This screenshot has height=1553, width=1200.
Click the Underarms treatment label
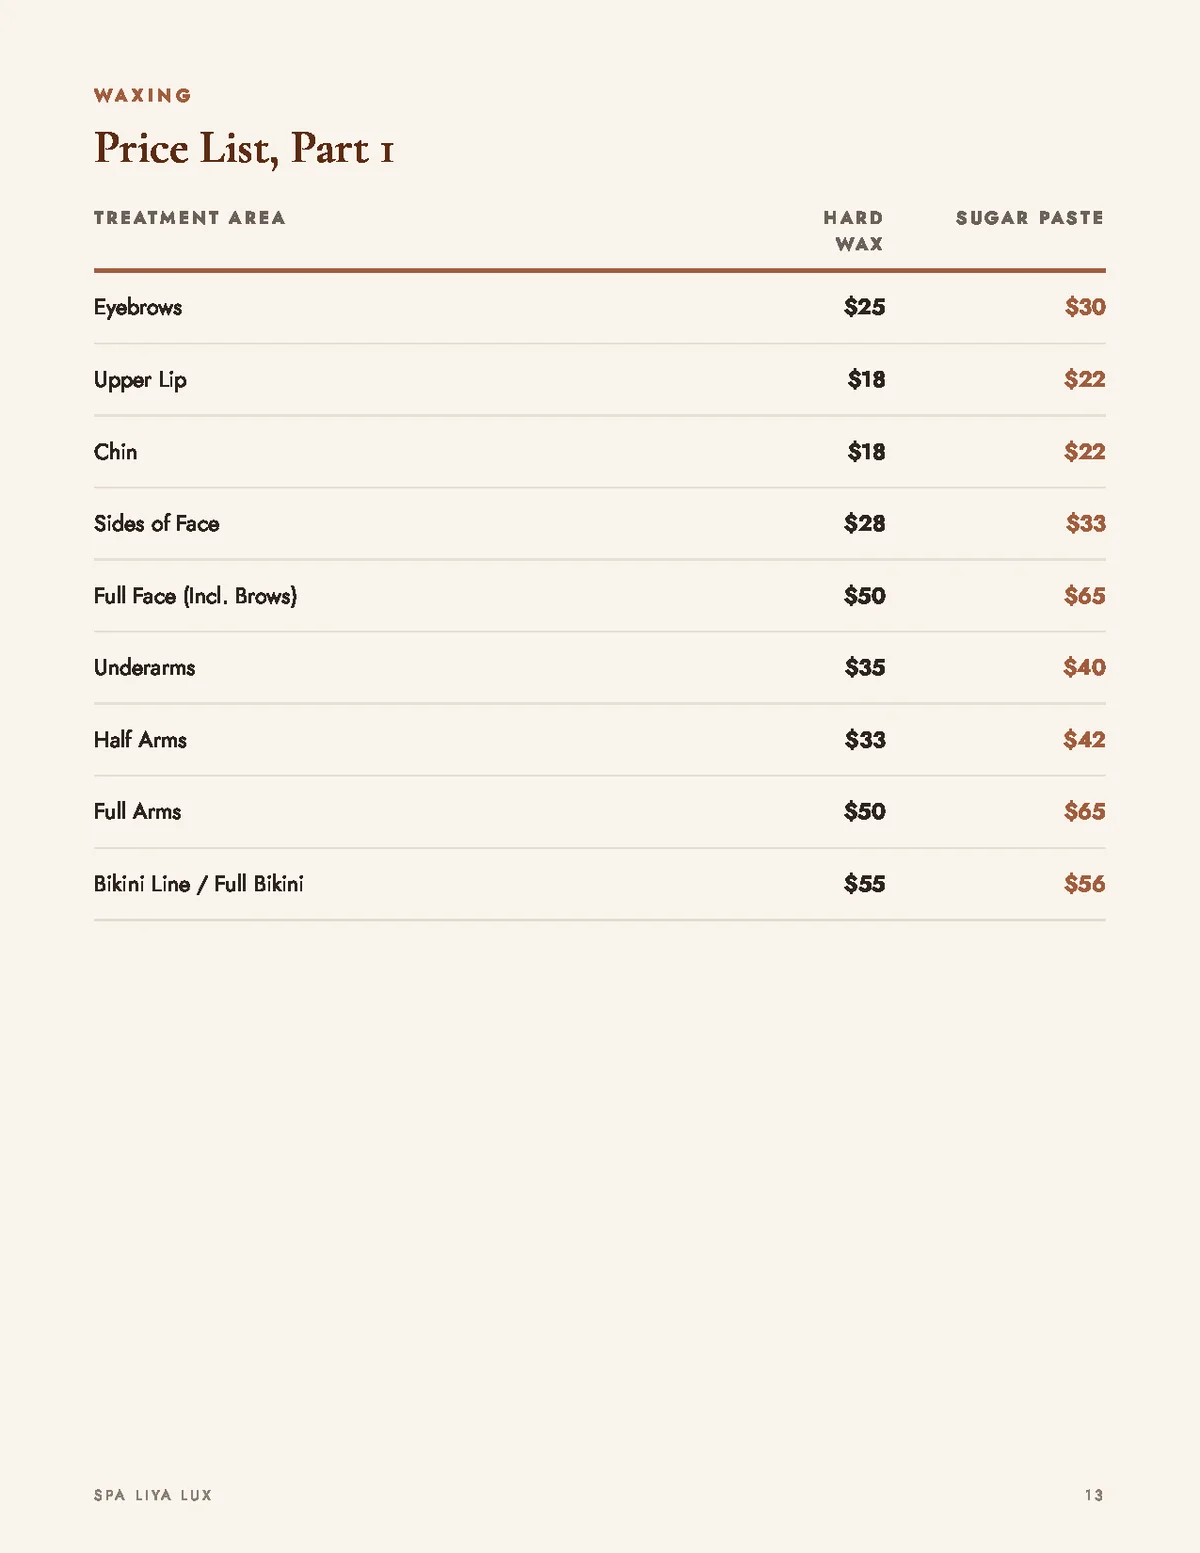(144, 667)
